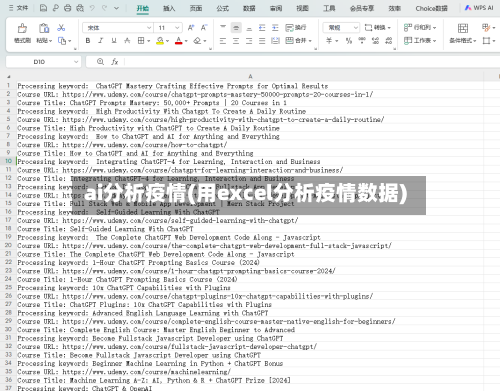Screen dimensions: 500x391
Task: Expand the borders dropdown arrow
Action: point(149,41)
